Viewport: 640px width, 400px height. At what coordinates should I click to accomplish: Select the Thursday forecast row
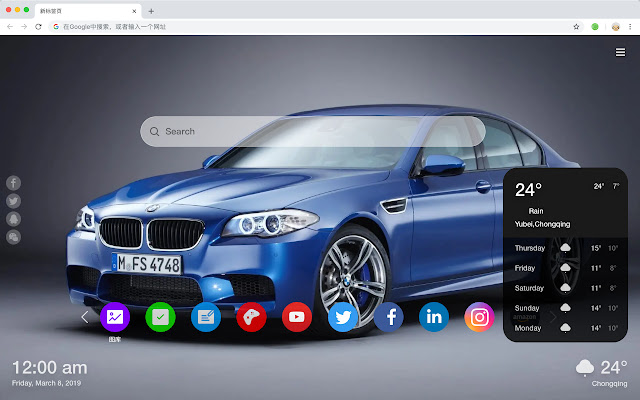click(566, 248)
